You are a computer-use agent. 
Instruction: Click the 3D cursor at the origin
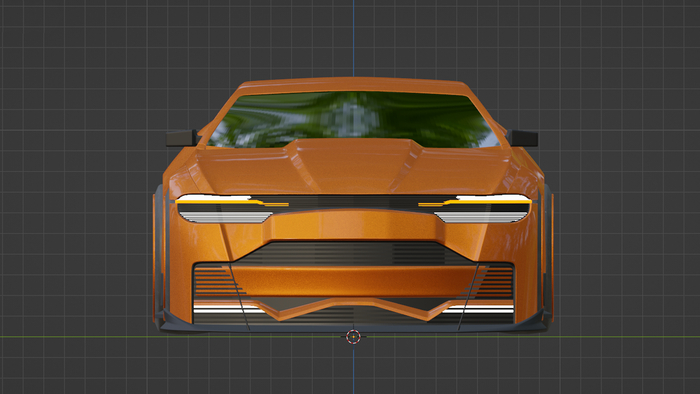coord(353,336)
